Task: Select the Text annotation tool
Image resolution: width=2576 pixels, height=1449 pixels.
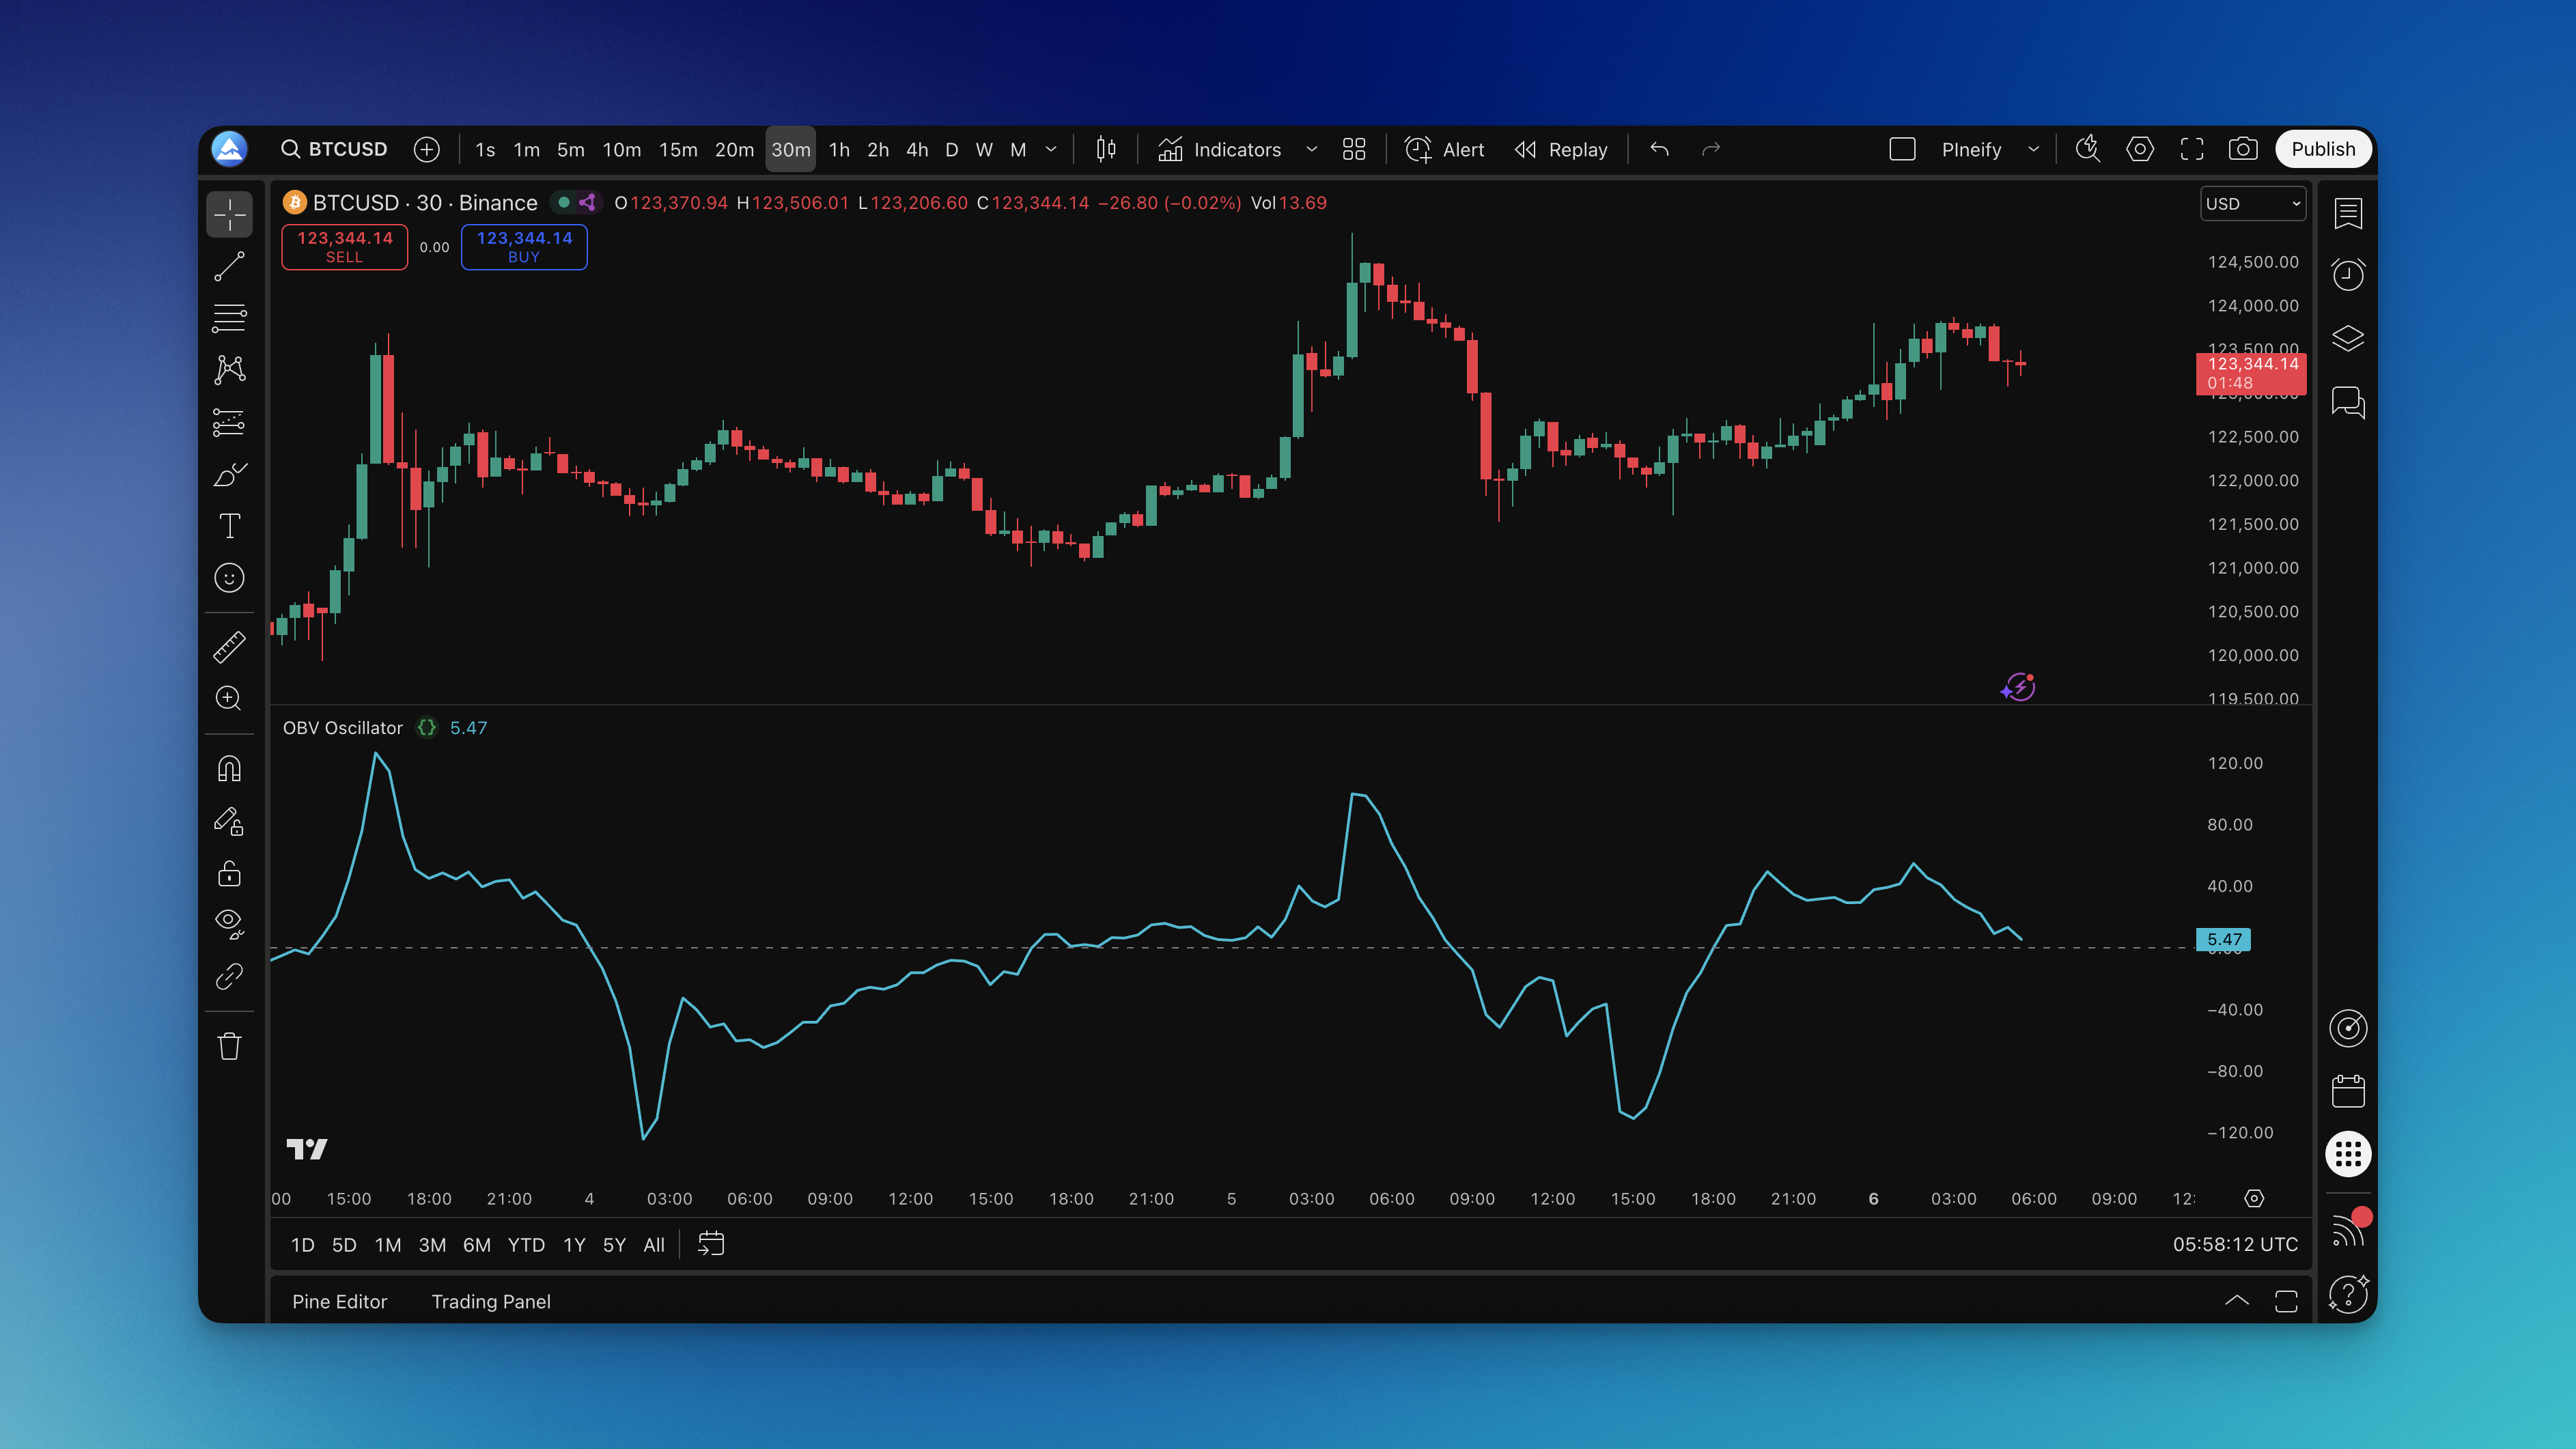Action: (229, 526)
